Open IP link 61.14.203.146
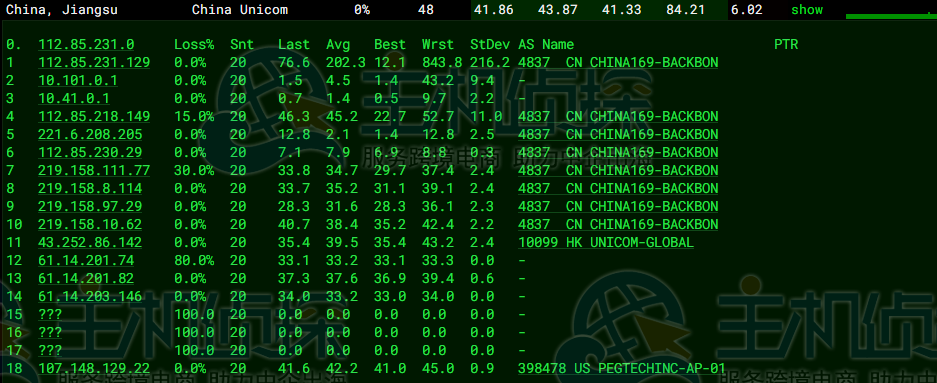 point(90,296)
